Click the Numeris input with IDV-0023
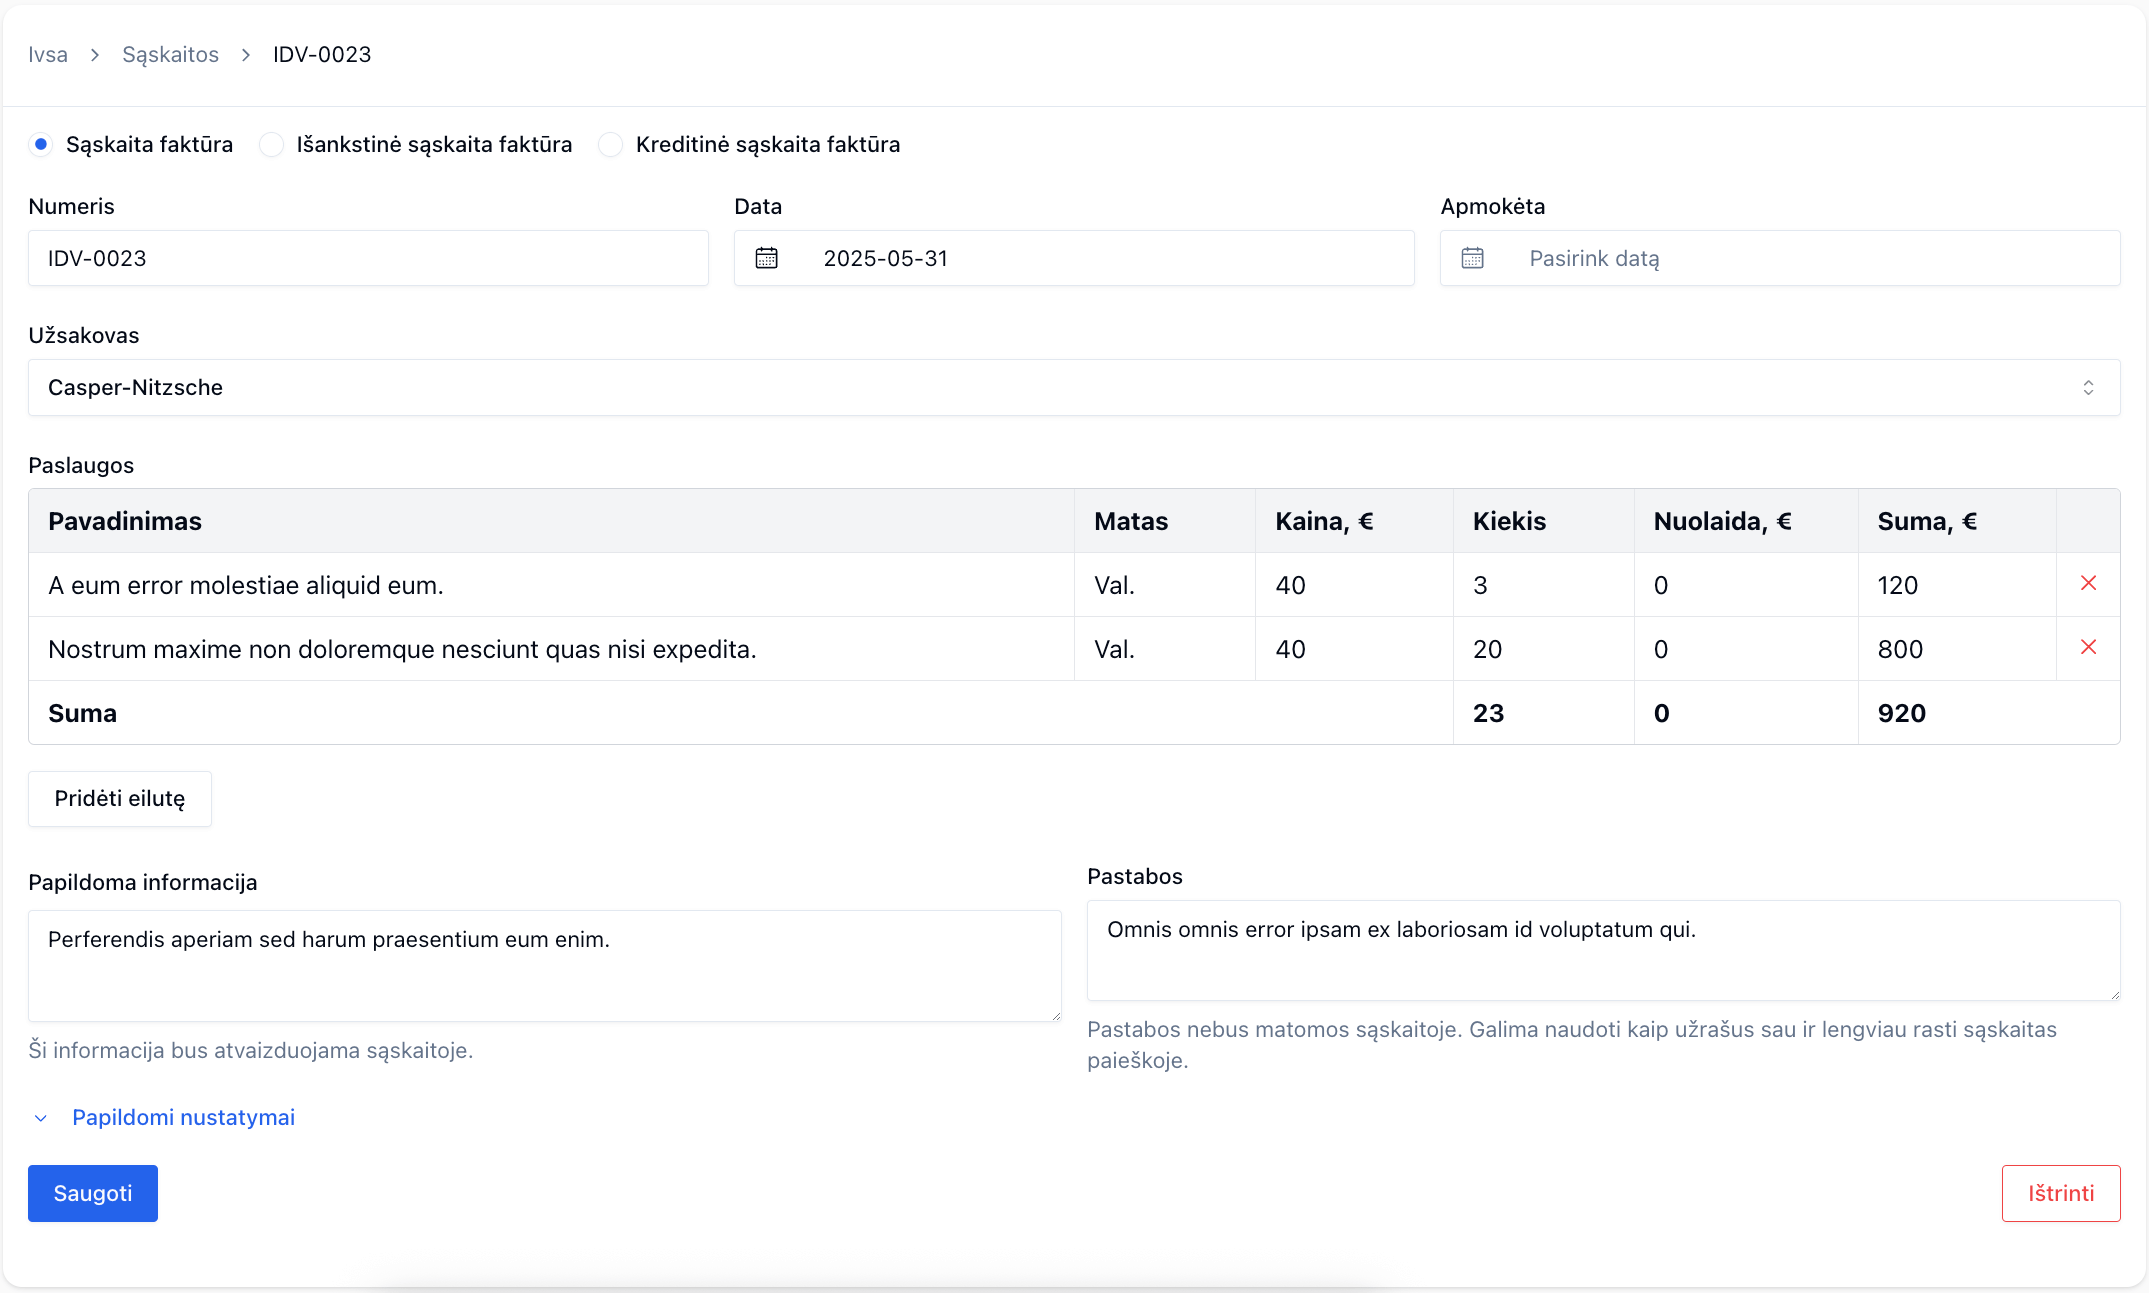Viewport: 2149px width, 1293px height. coord(368,258)
